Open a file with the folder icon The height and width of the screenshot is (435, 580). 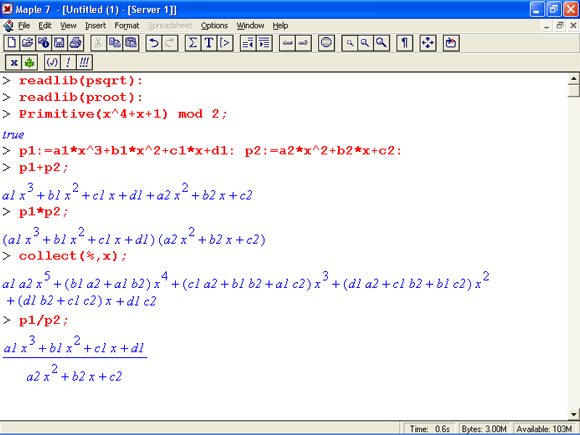(x=27, y=43)
